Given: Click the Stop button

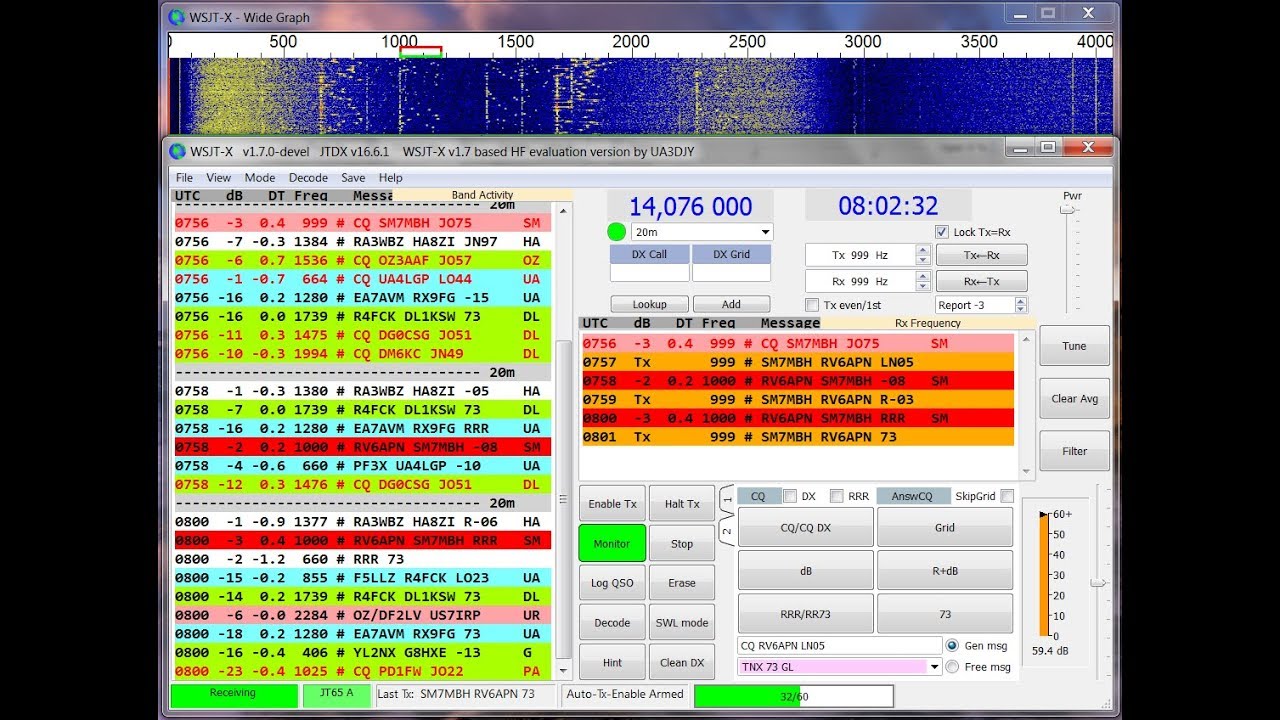Looking at the screenshot, I should click(x=682, y=543).
